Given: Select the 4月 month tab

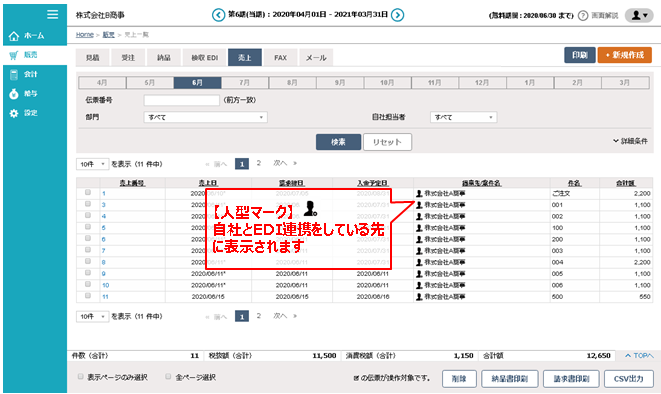Looking at the screenshot, I should [x=102, y=83].
